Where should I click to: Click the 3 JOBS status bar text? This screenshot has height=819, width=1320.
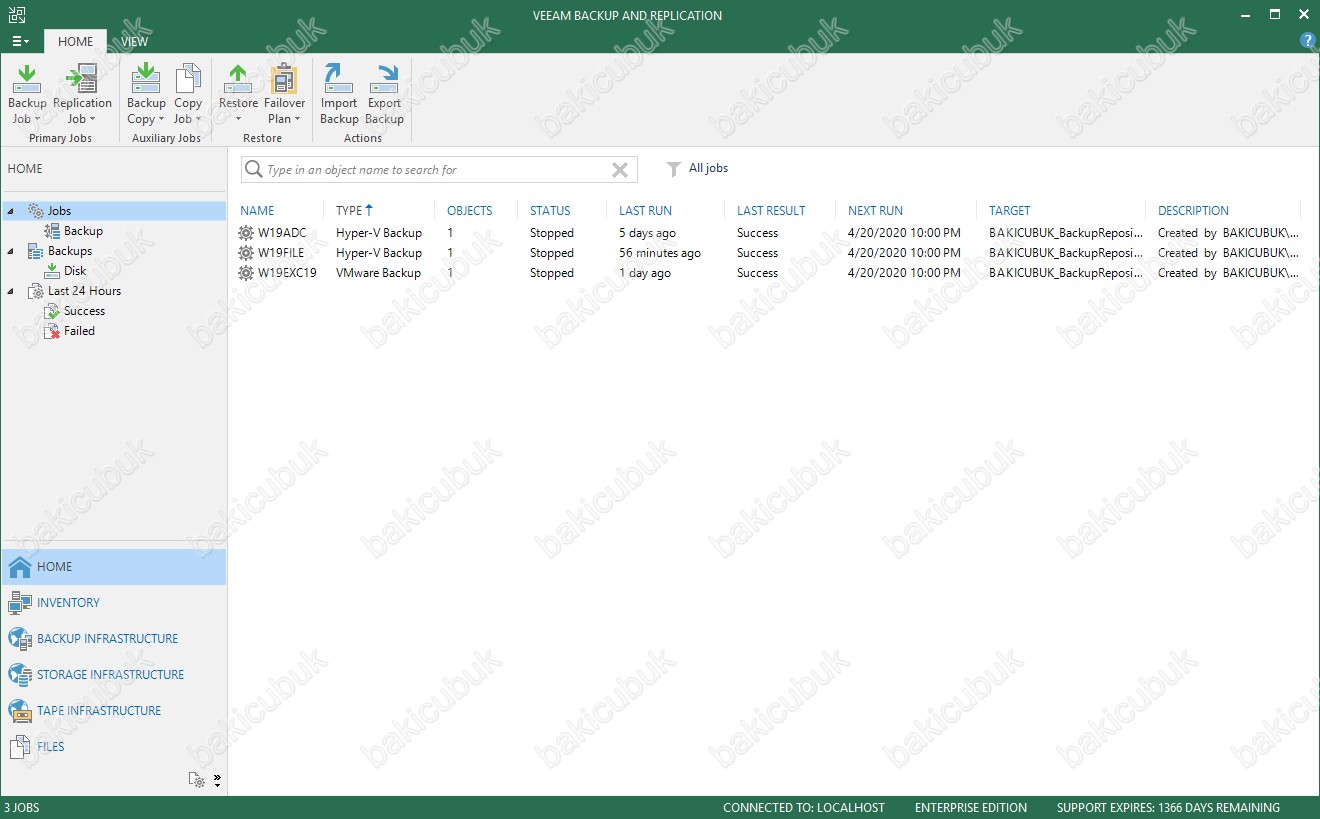(22, 808)
